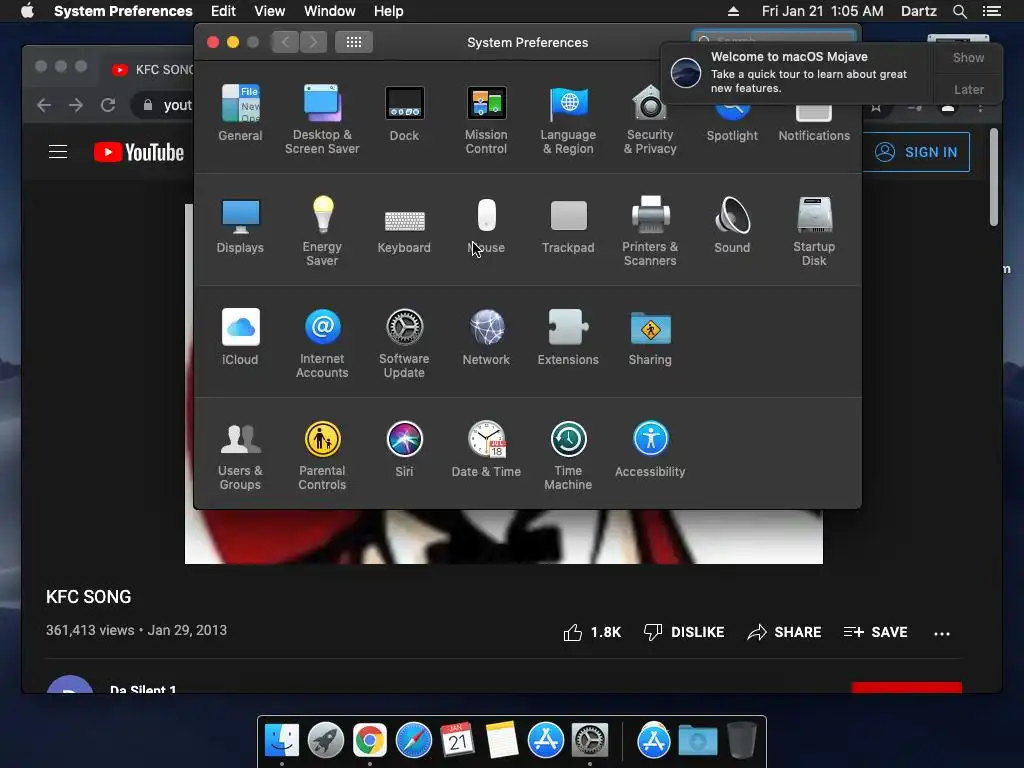Image resolution: width=1024 pixels, height=768 pixels.
Task: Open the more options ellipsis under video
Action: 942,633
